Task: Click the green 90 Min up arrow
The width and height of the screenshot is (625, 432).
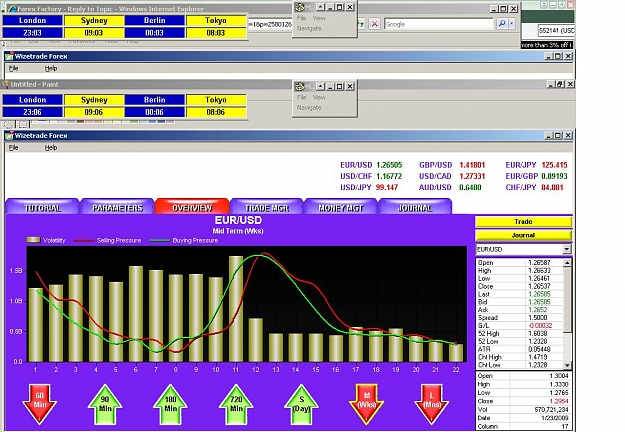Action: coord(105,404)
